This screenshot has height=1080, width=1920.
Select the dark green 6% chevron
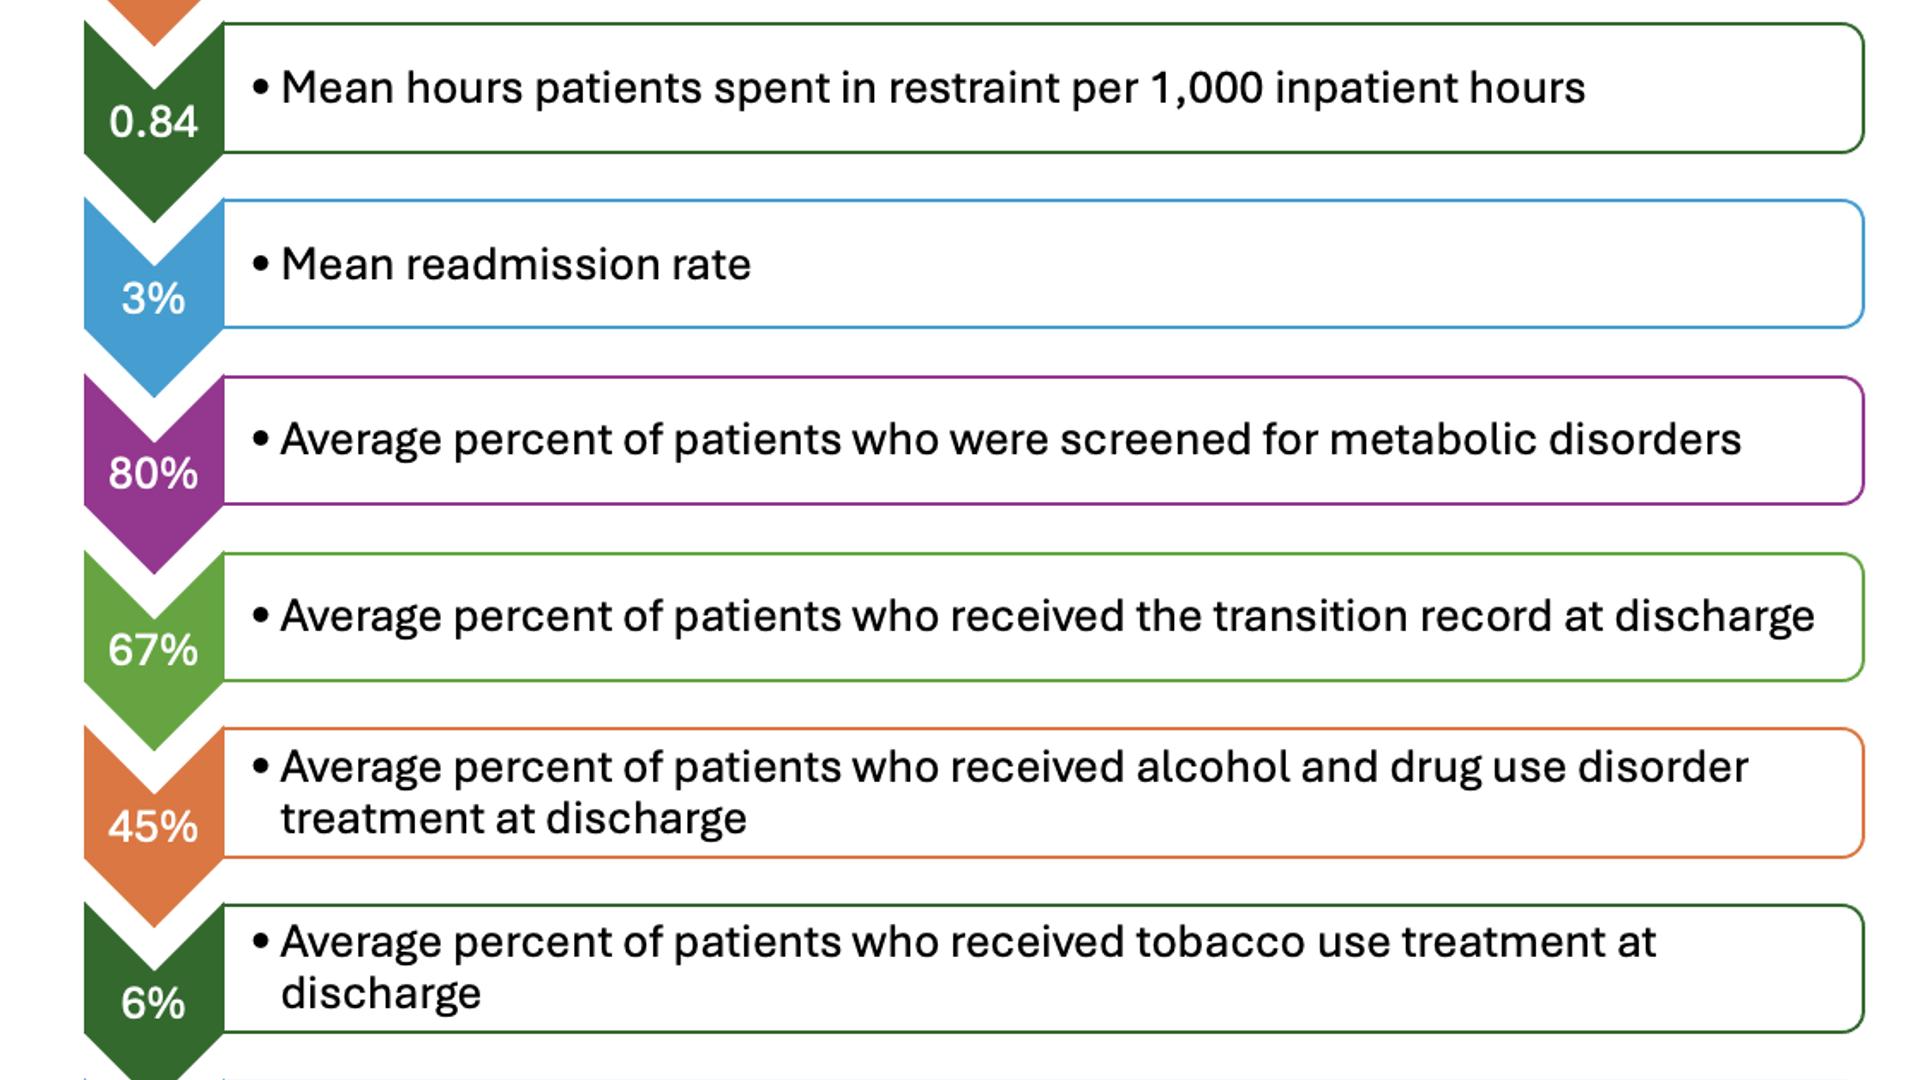[153, 1002]
